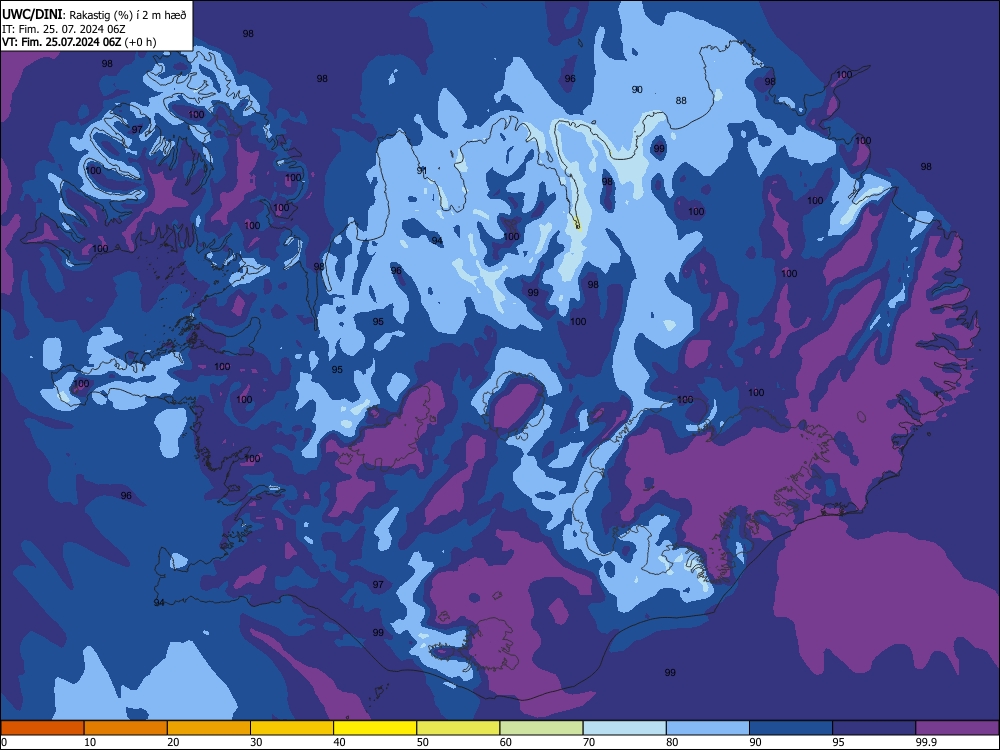Select the 80–90 light blue legend swatch
This screenshot has width=1000, height=750.
pyautogui.click(x=708, y=728)
